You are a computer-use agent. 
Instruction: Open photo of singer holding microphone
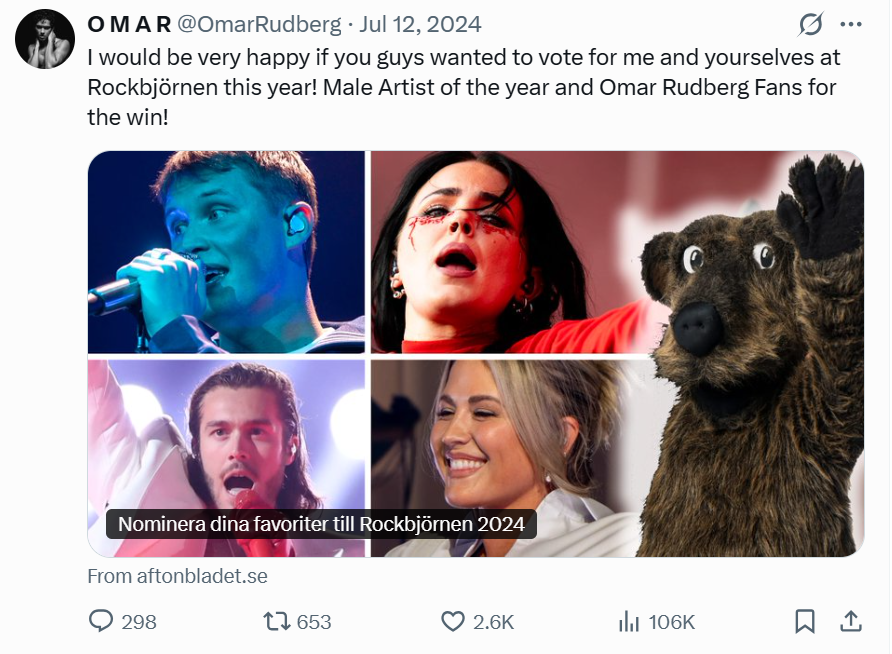tap(226, 251)
